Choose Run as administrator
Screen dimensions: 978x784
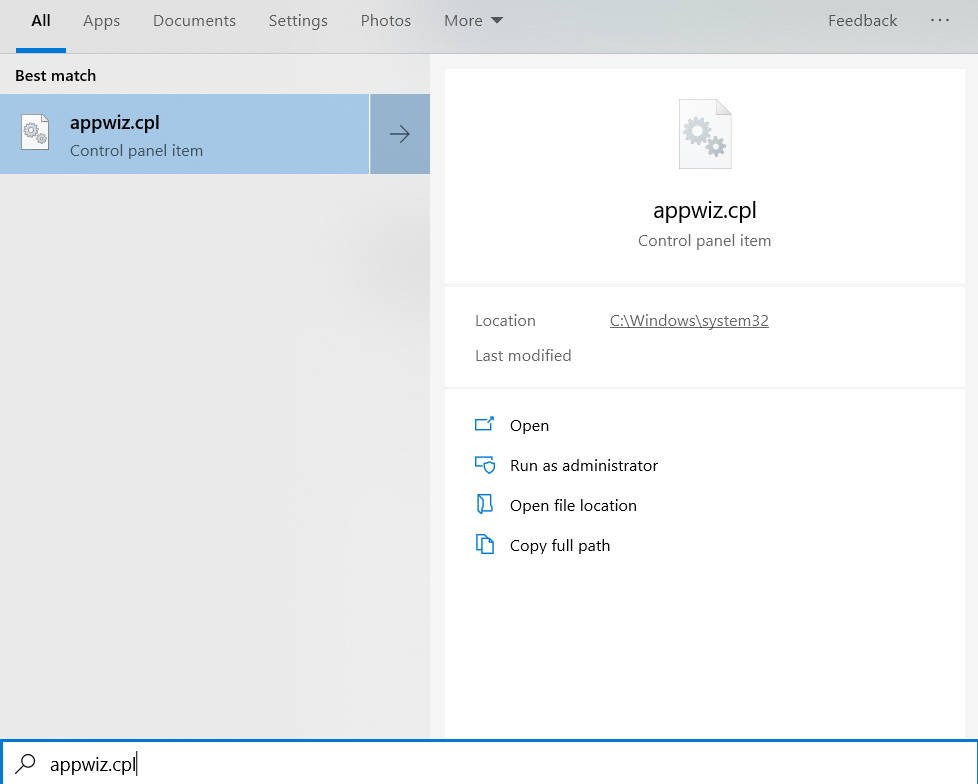pos(583,465)
